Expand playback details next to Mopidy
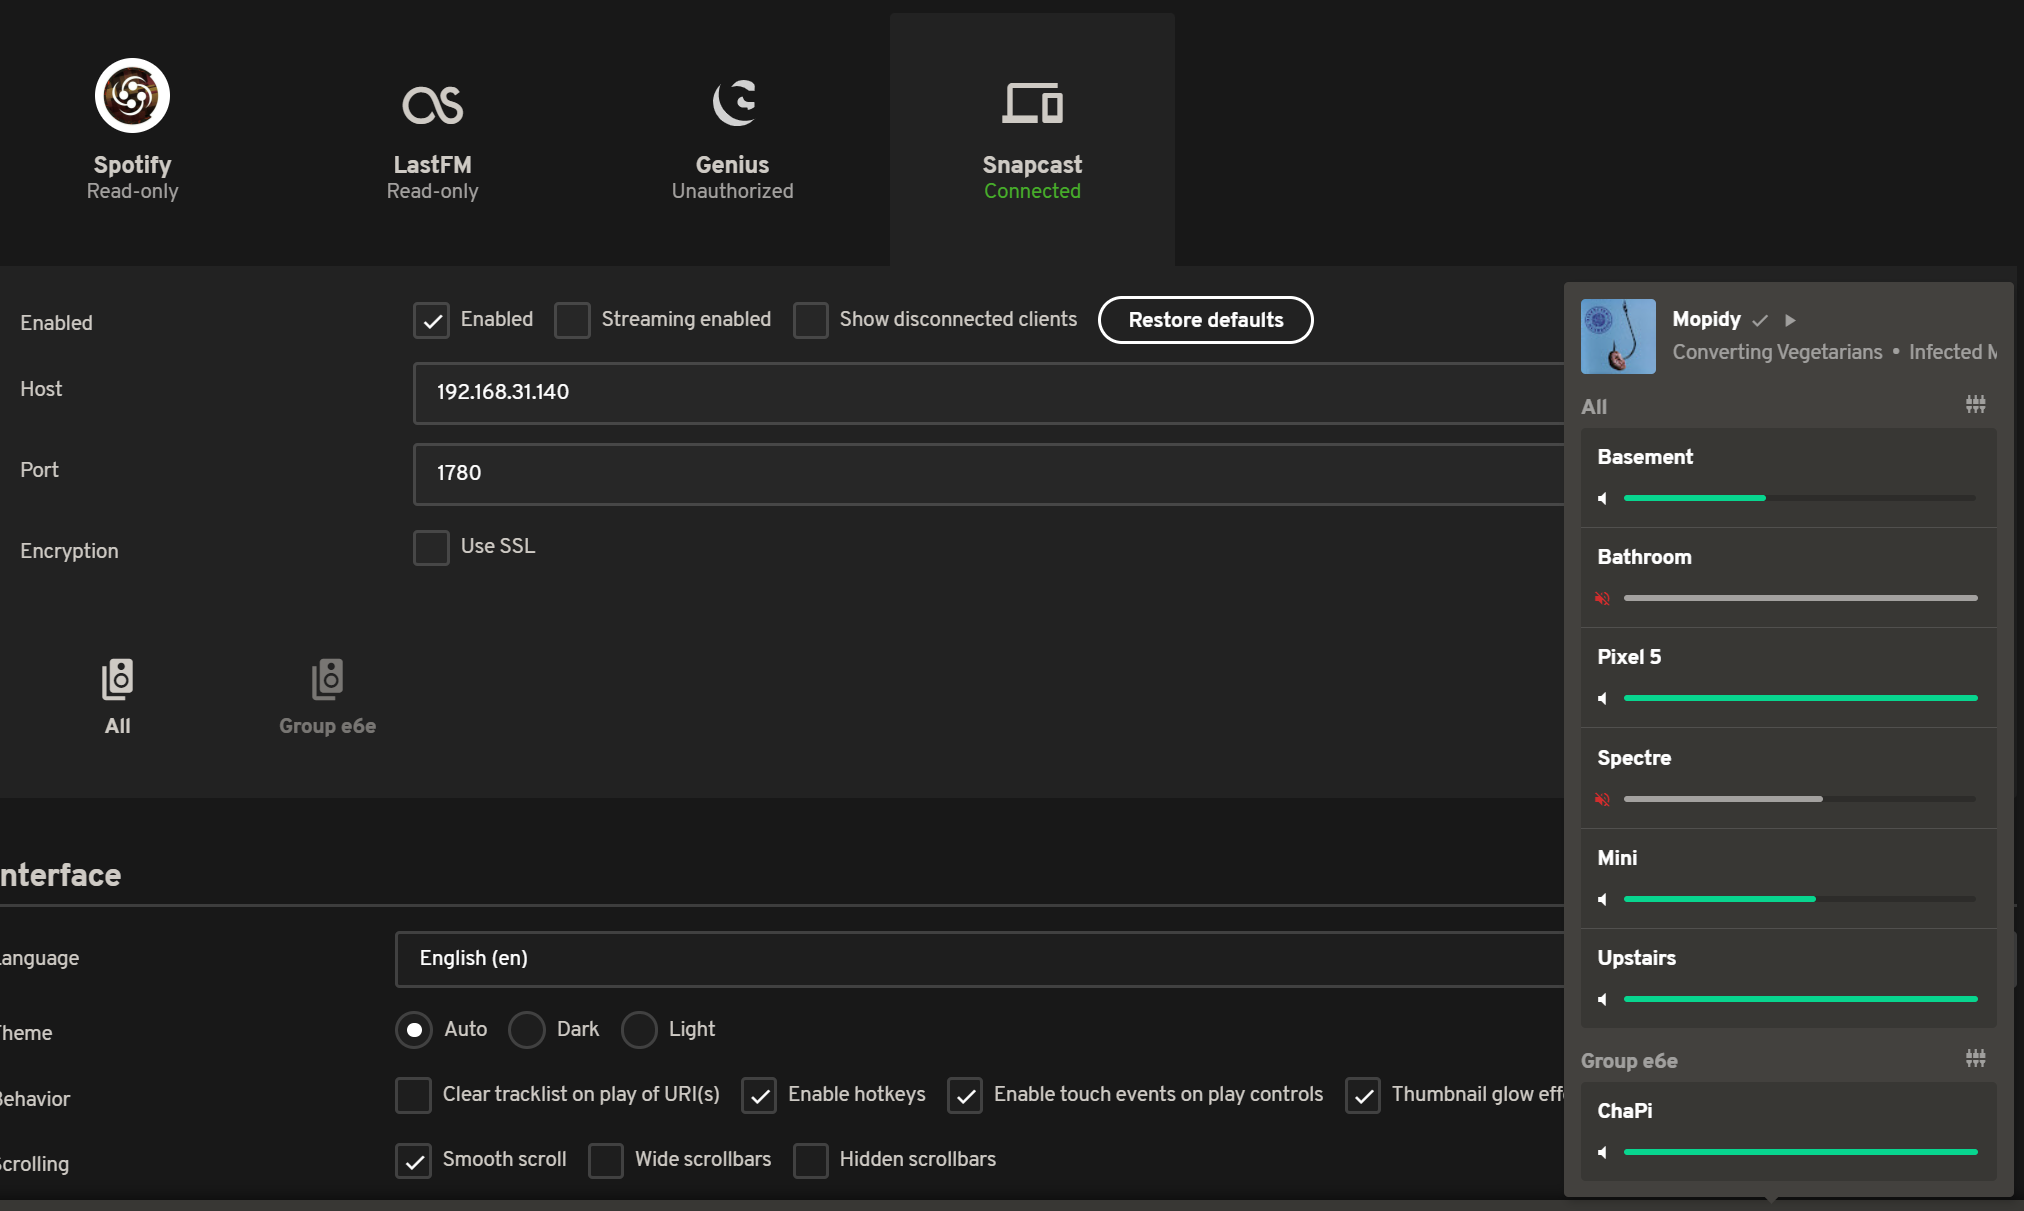The height and width of the screenshot is (1211, 2024). [1790, 320]
